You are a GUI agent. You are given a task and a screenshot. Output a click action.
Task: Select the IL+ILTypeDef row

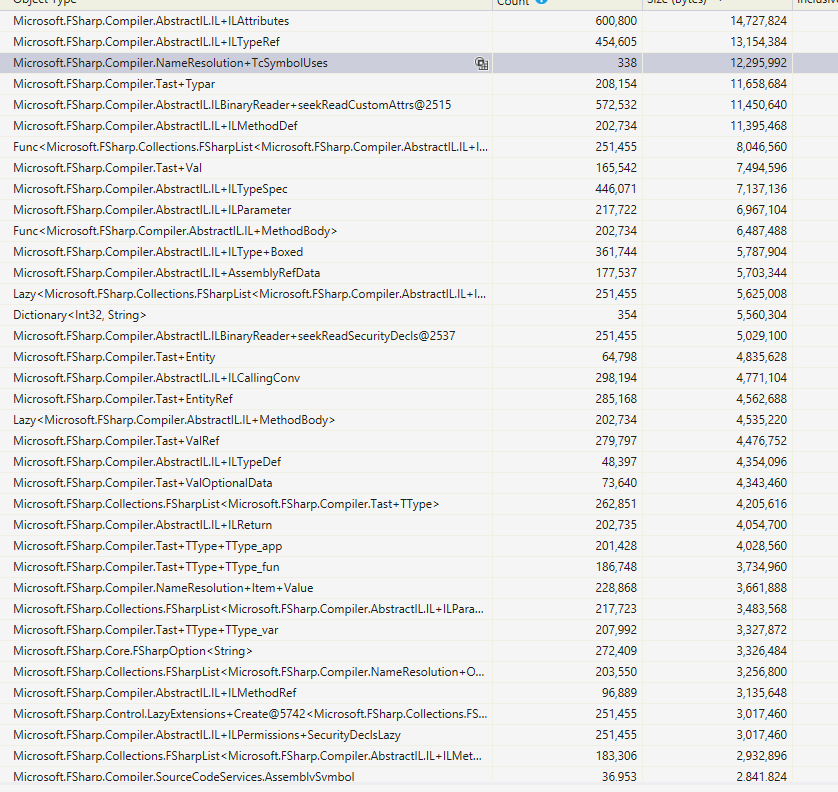pyautogui.click(x=419, y=462)
